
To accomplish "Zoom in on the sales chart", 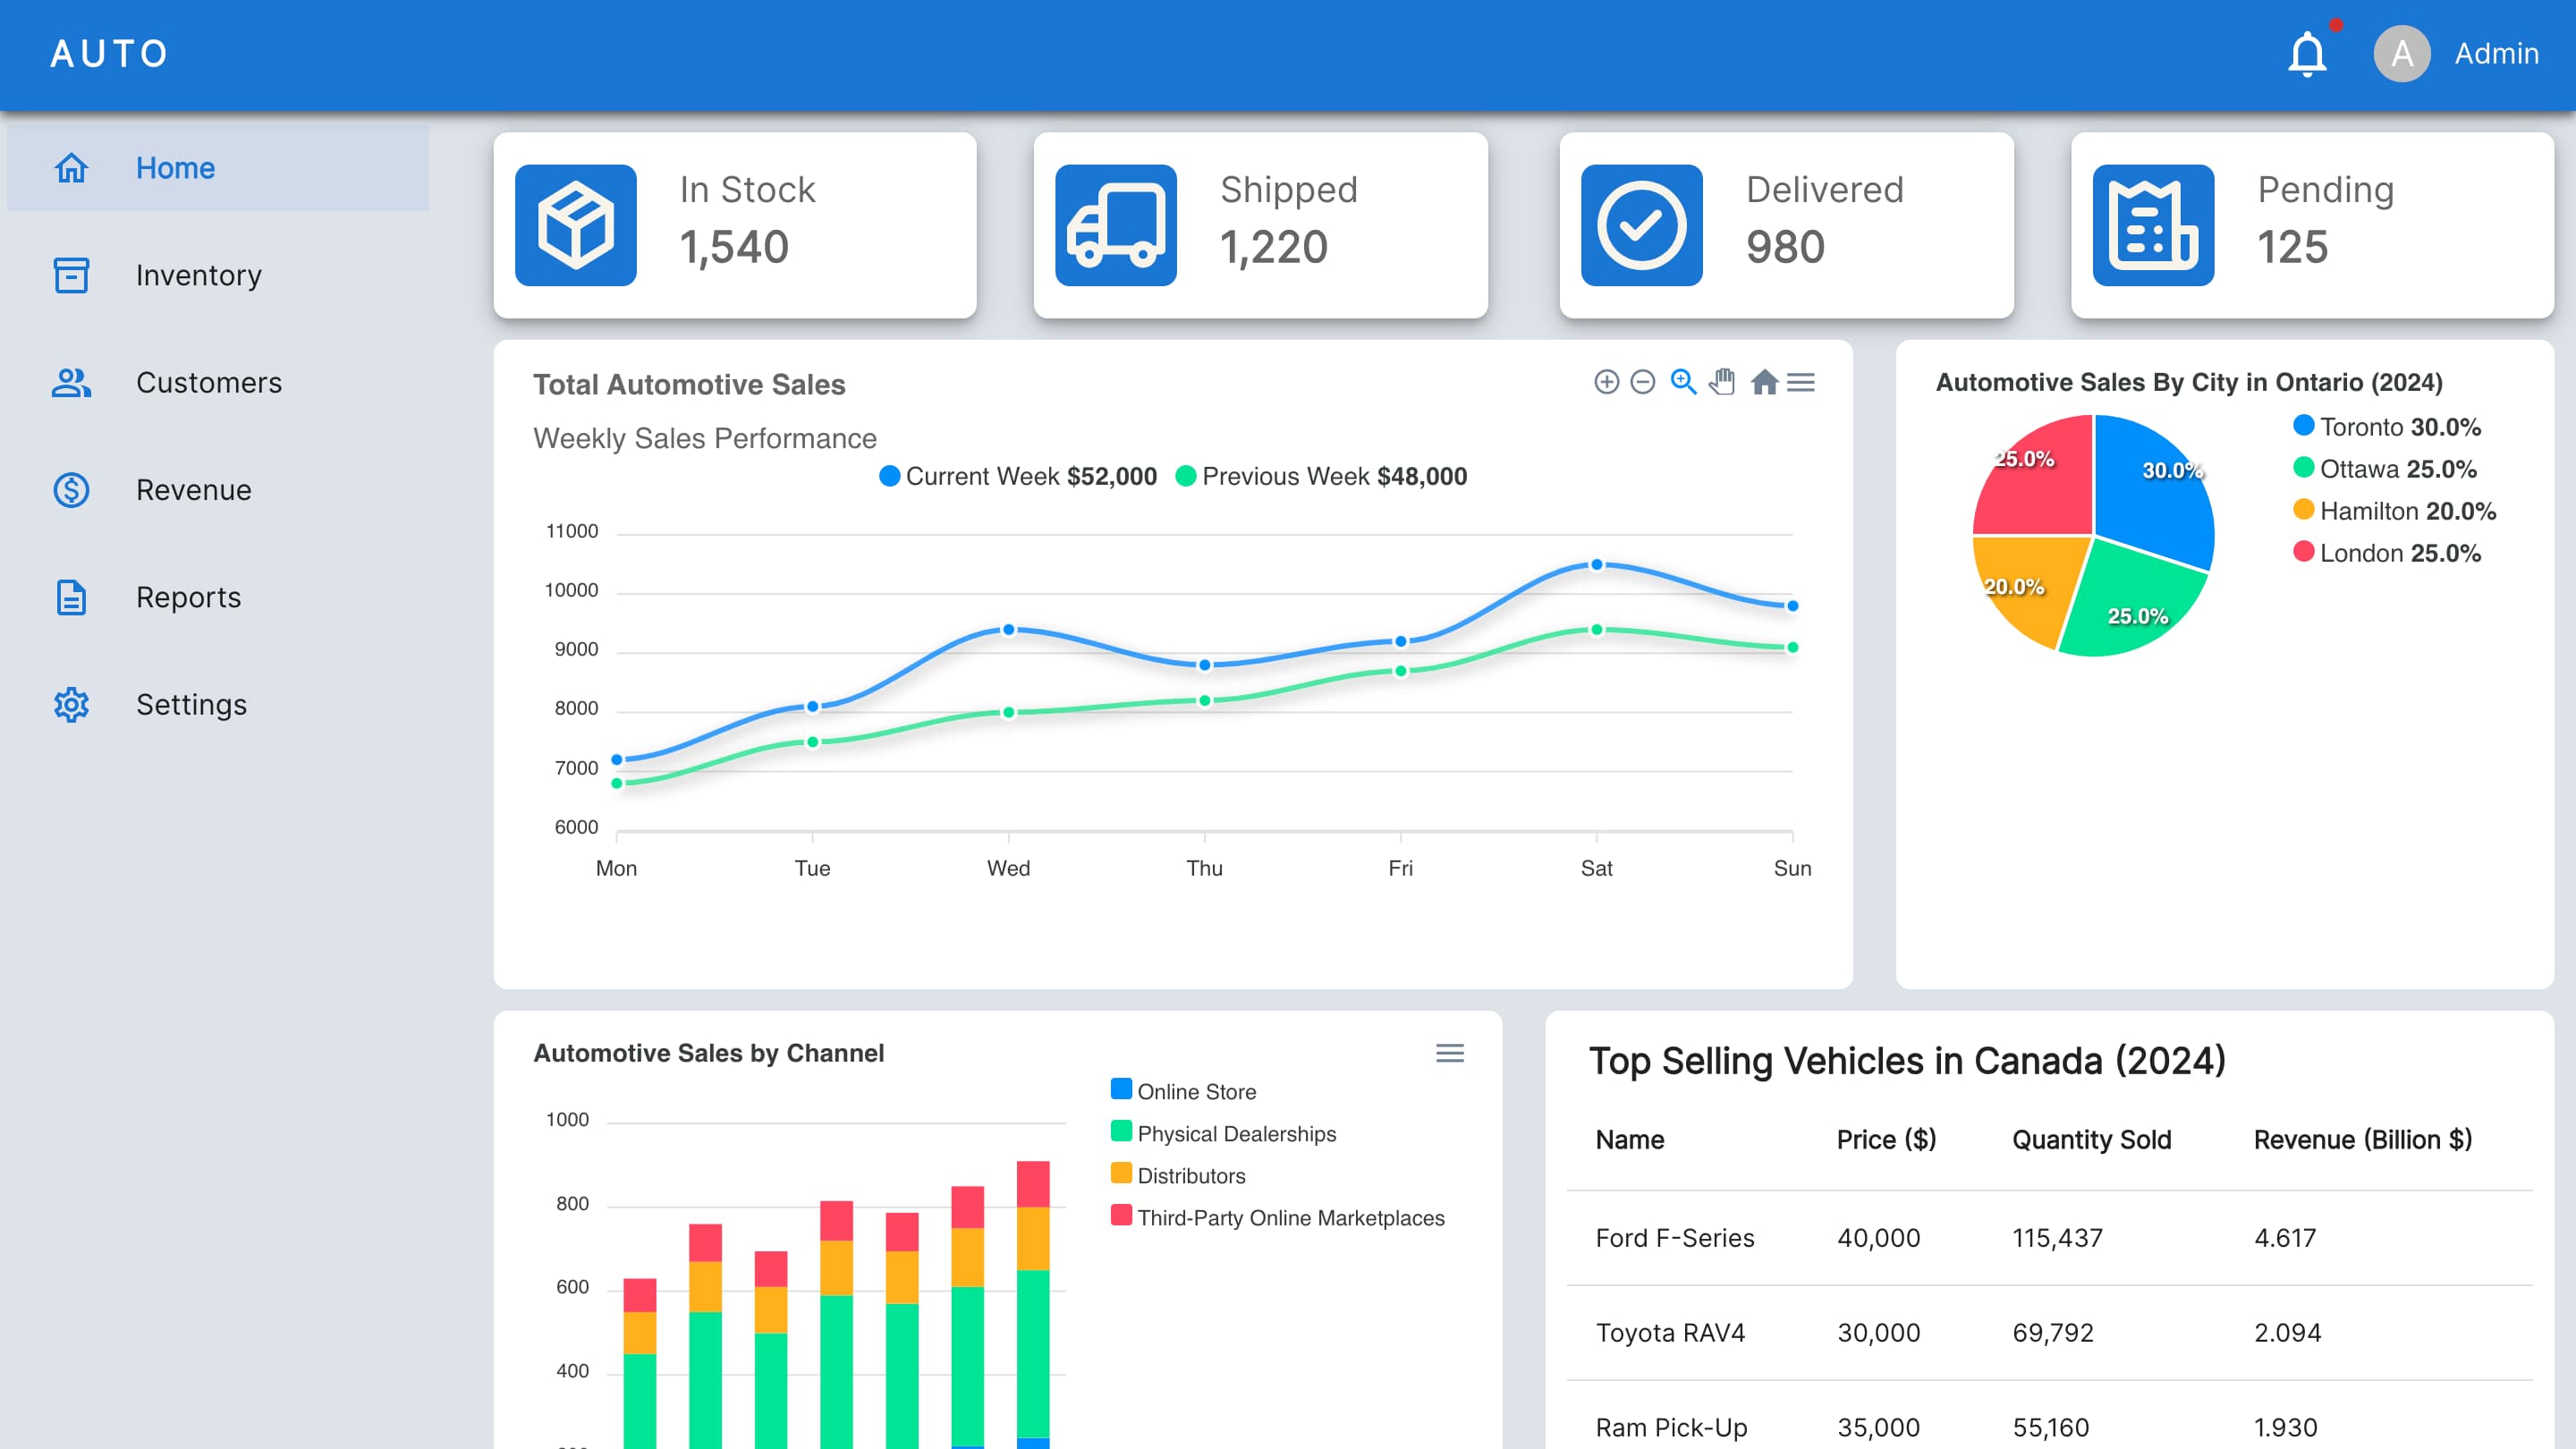I will (x=1606, y=382).
